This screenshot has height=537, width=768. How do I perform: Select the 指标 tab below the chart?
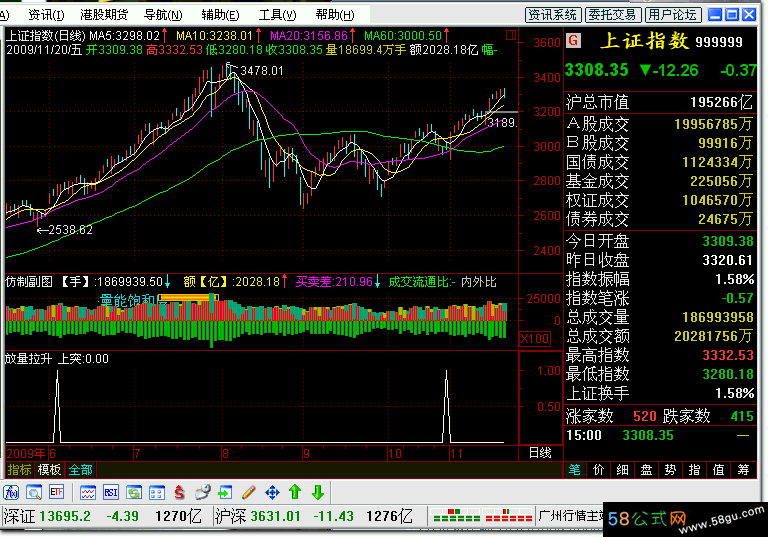click(20, 470)
